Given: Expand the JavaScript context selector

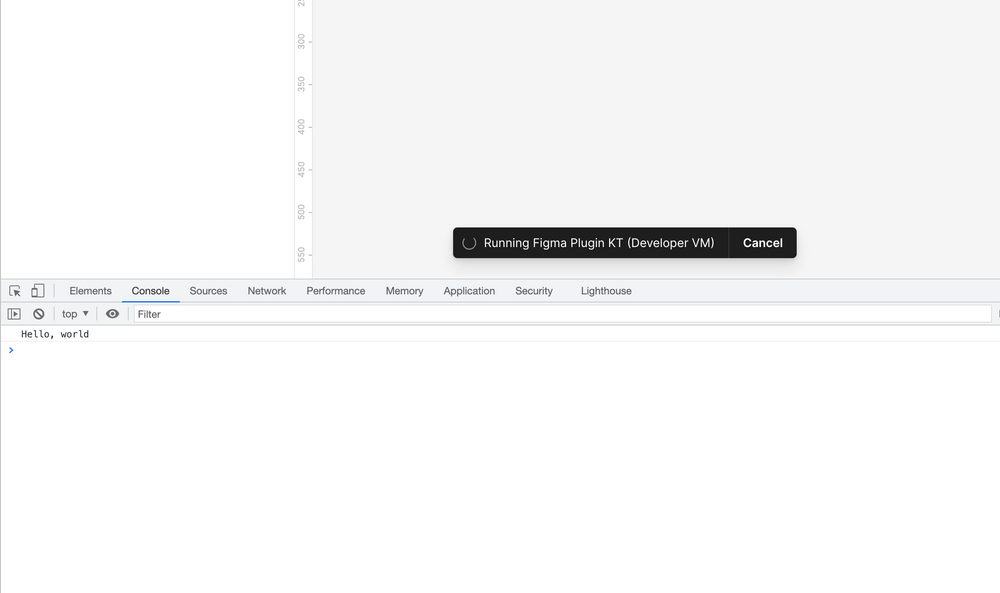Looking at the screenshot, I should click(x=73, y=313).
